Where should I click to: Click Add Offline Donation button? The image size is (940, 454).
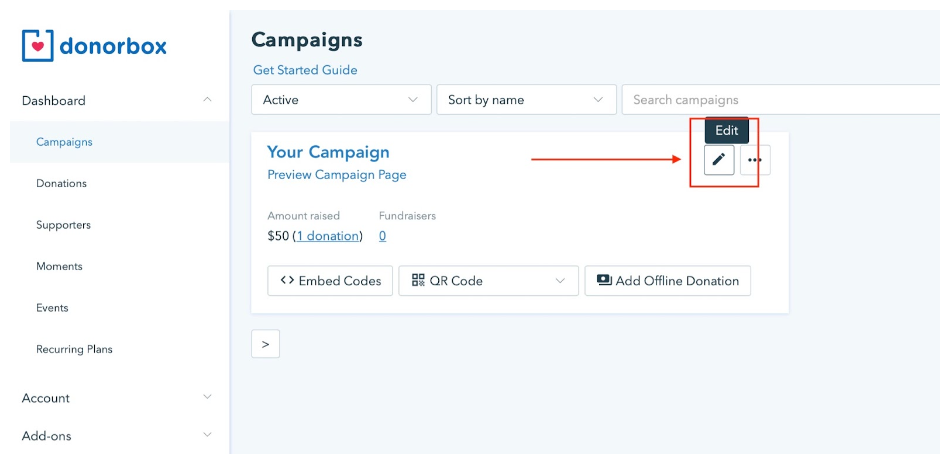point(667,281)
